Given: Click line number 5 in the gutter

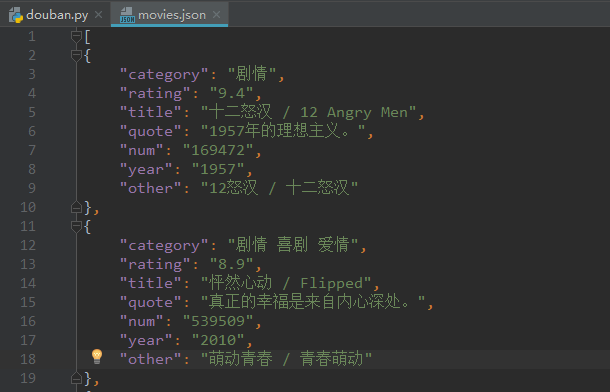Looking at the screenshot, I should click(32, 112).
